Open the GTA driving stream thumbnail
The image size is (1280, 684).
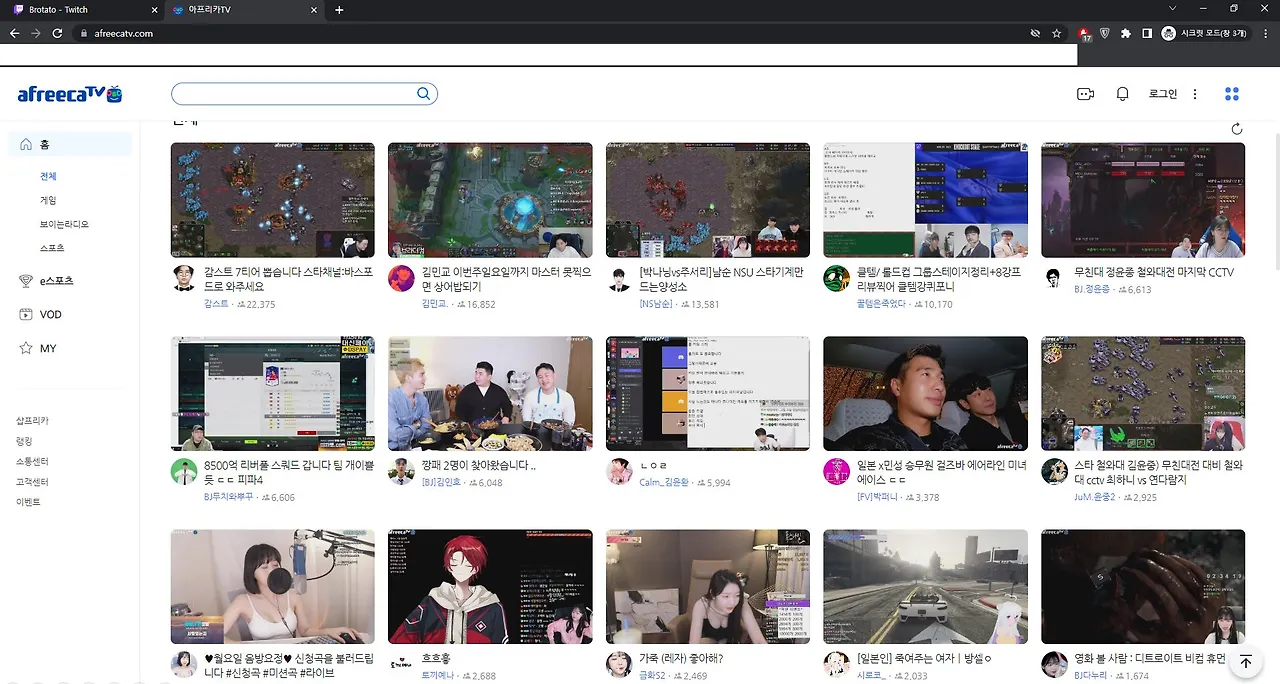point(925,587)
